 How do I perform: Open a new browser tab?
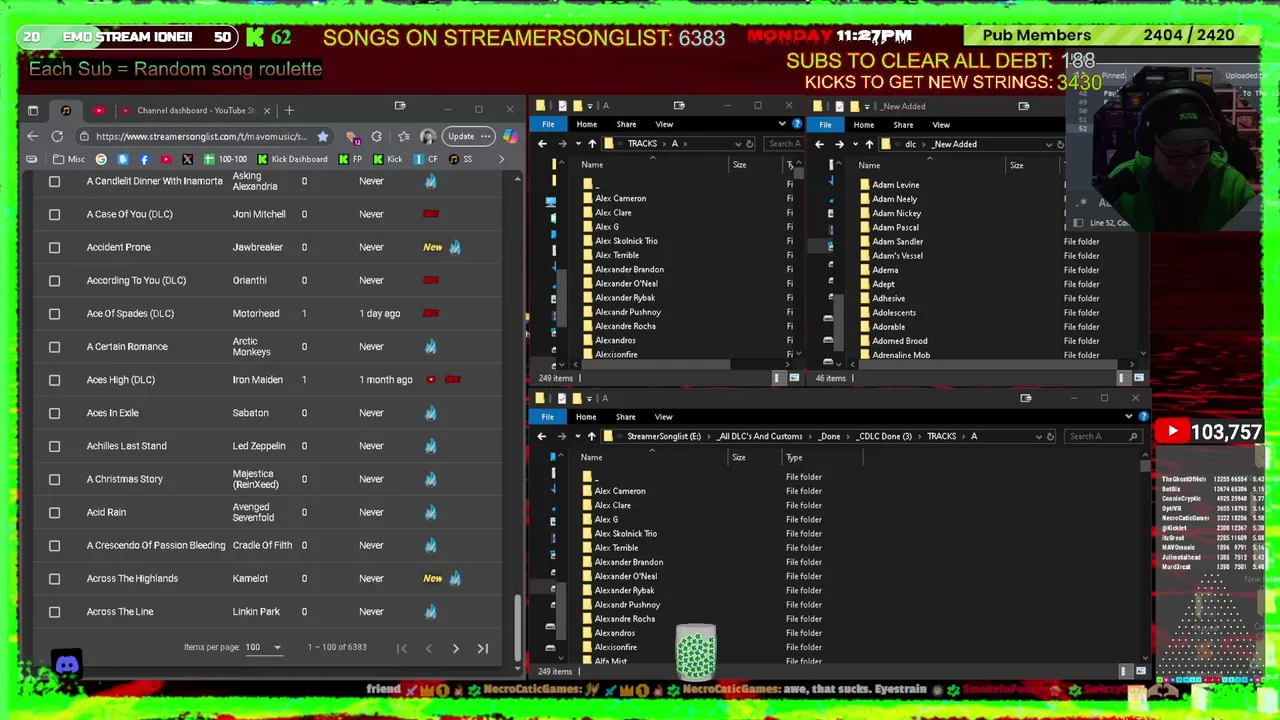[289, 110]
